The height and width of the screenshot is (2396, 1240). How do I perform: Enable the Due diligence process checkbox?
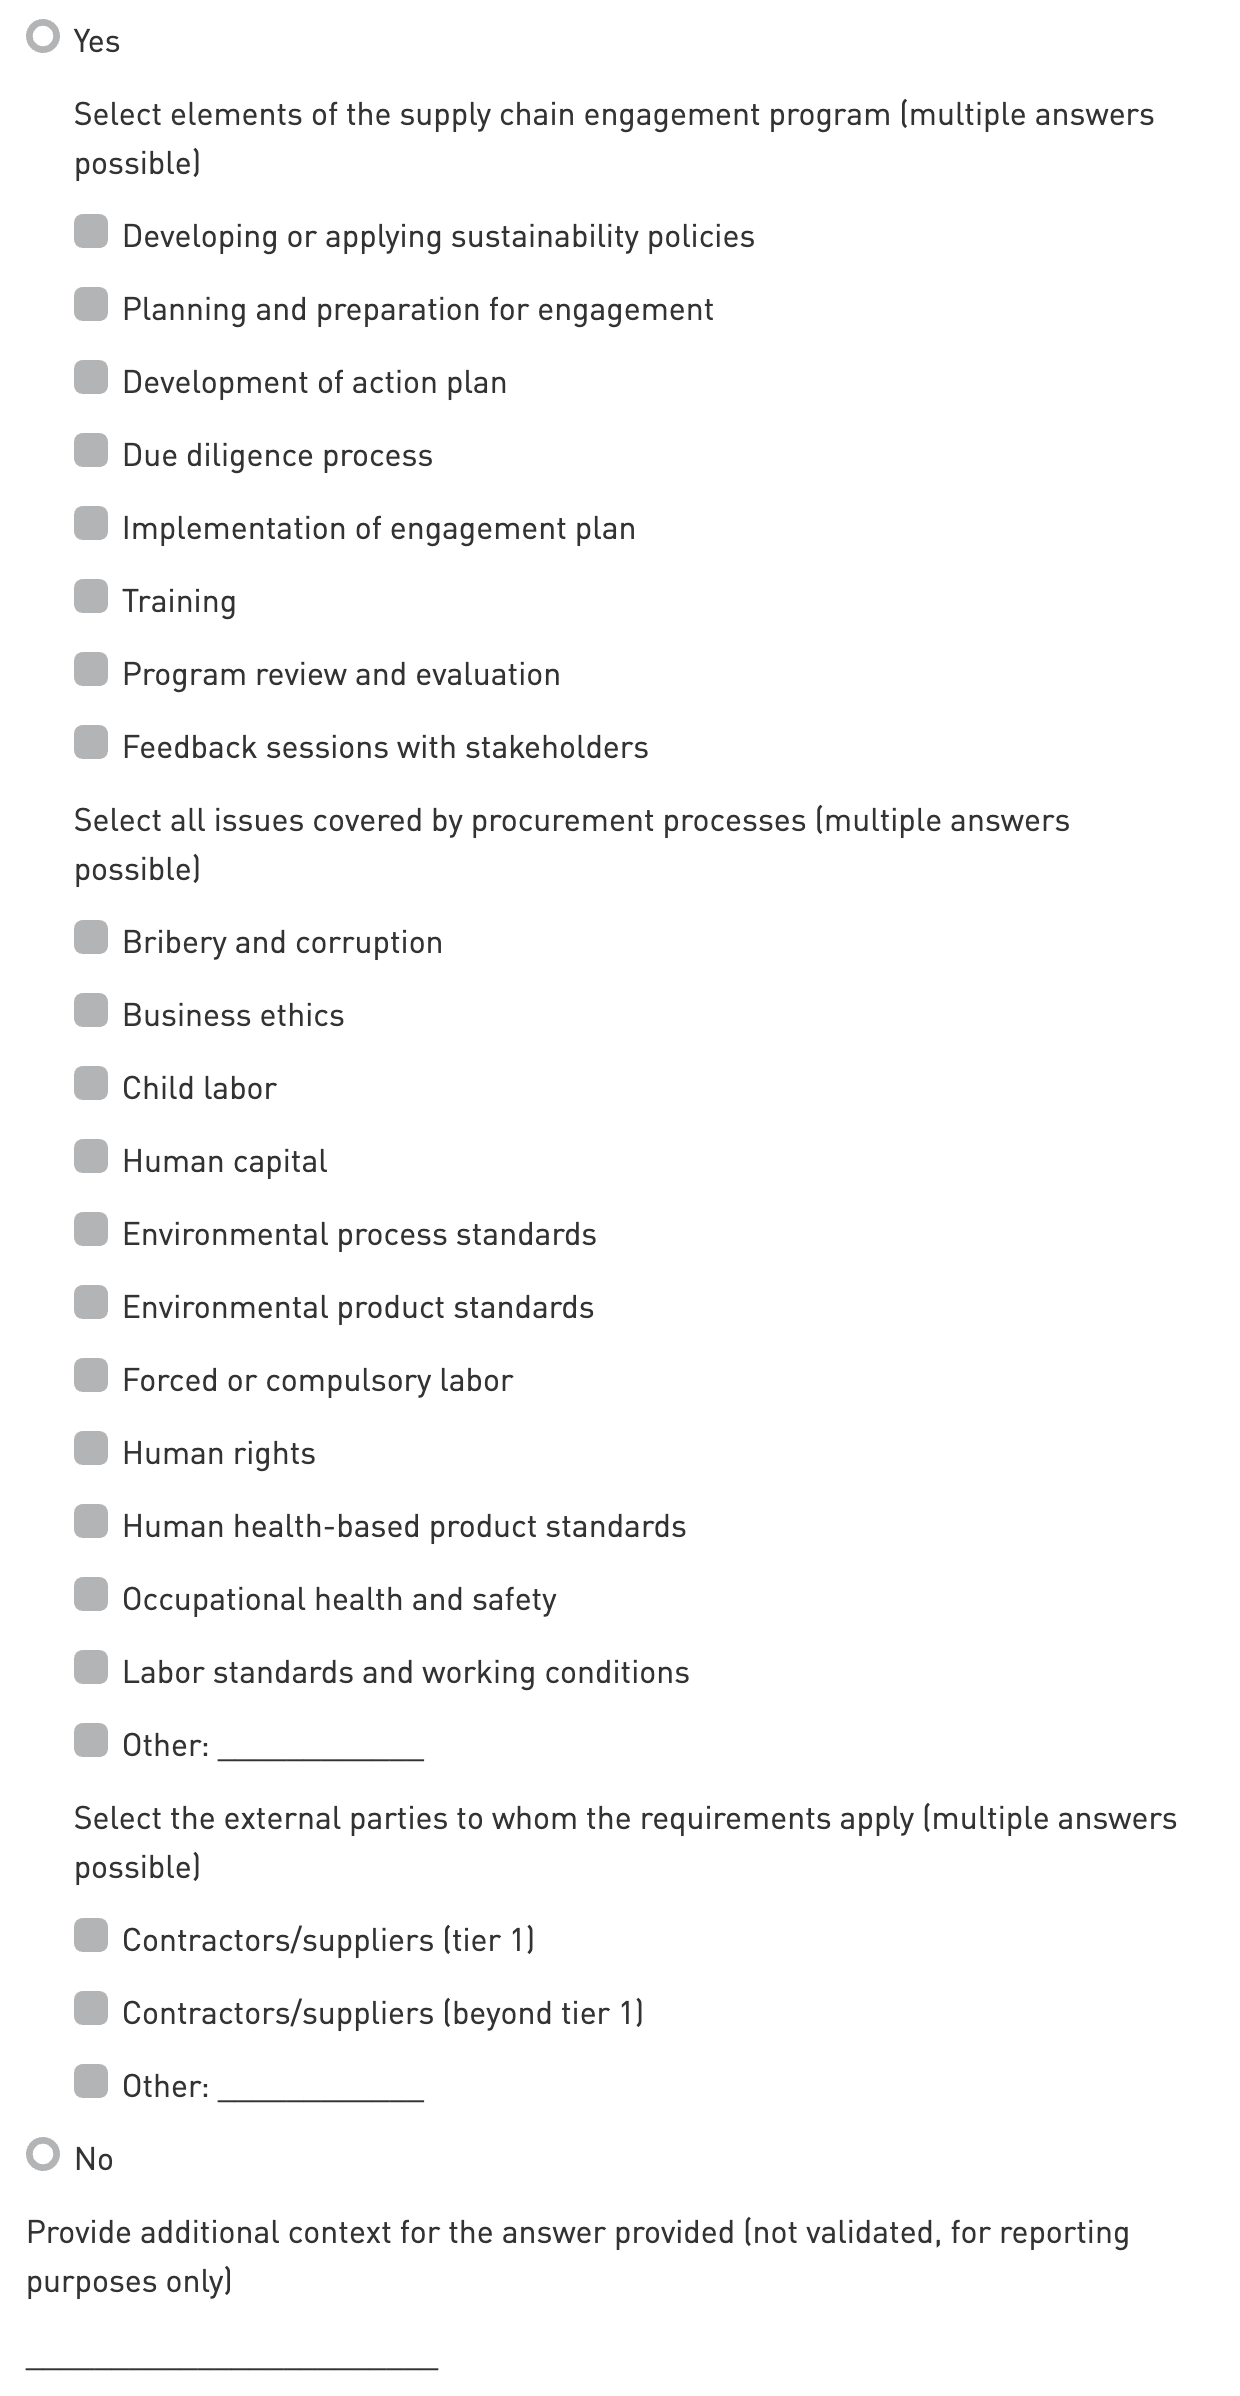click(91, 452)
